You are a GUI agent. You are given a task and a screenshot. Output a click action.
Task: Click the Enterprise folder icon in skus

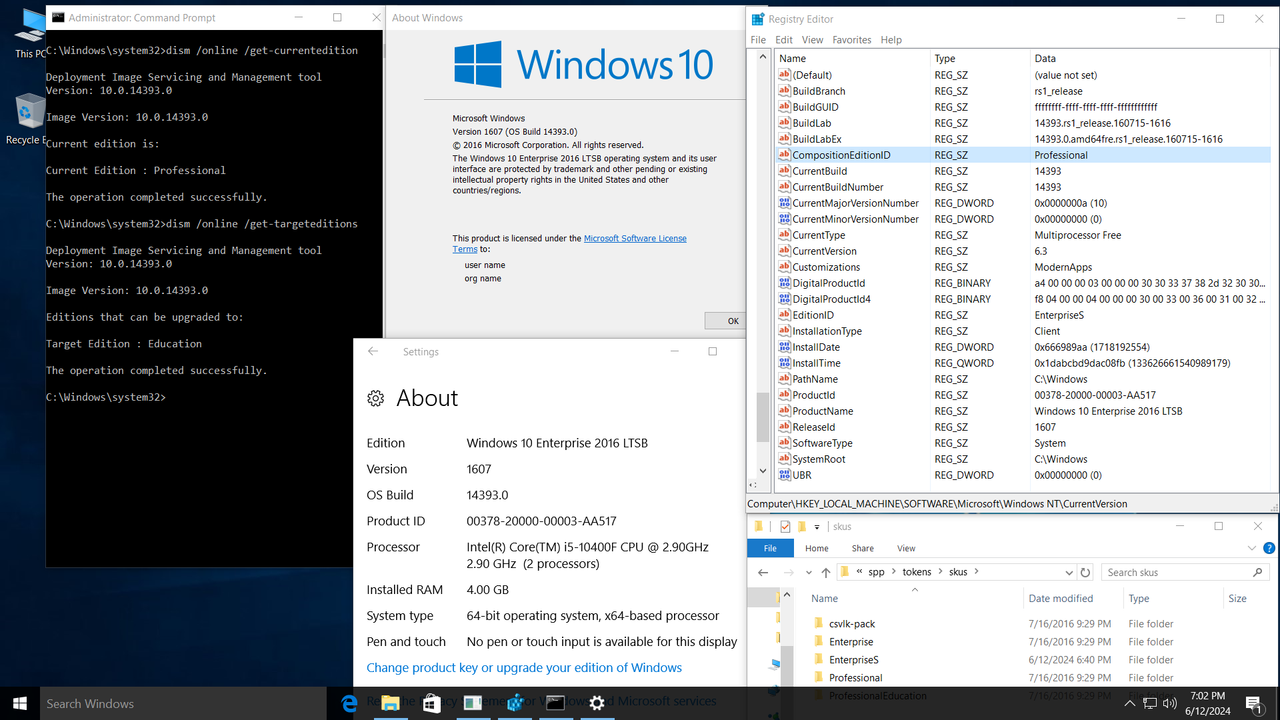820,642
